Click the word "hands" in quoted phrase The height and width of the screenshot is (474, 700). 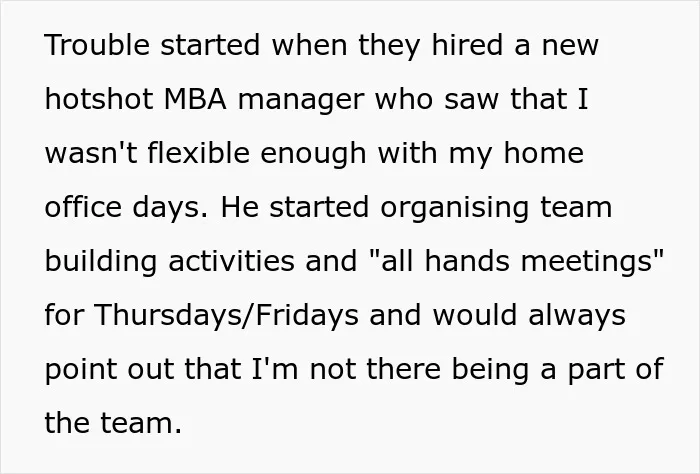point(467,261)
